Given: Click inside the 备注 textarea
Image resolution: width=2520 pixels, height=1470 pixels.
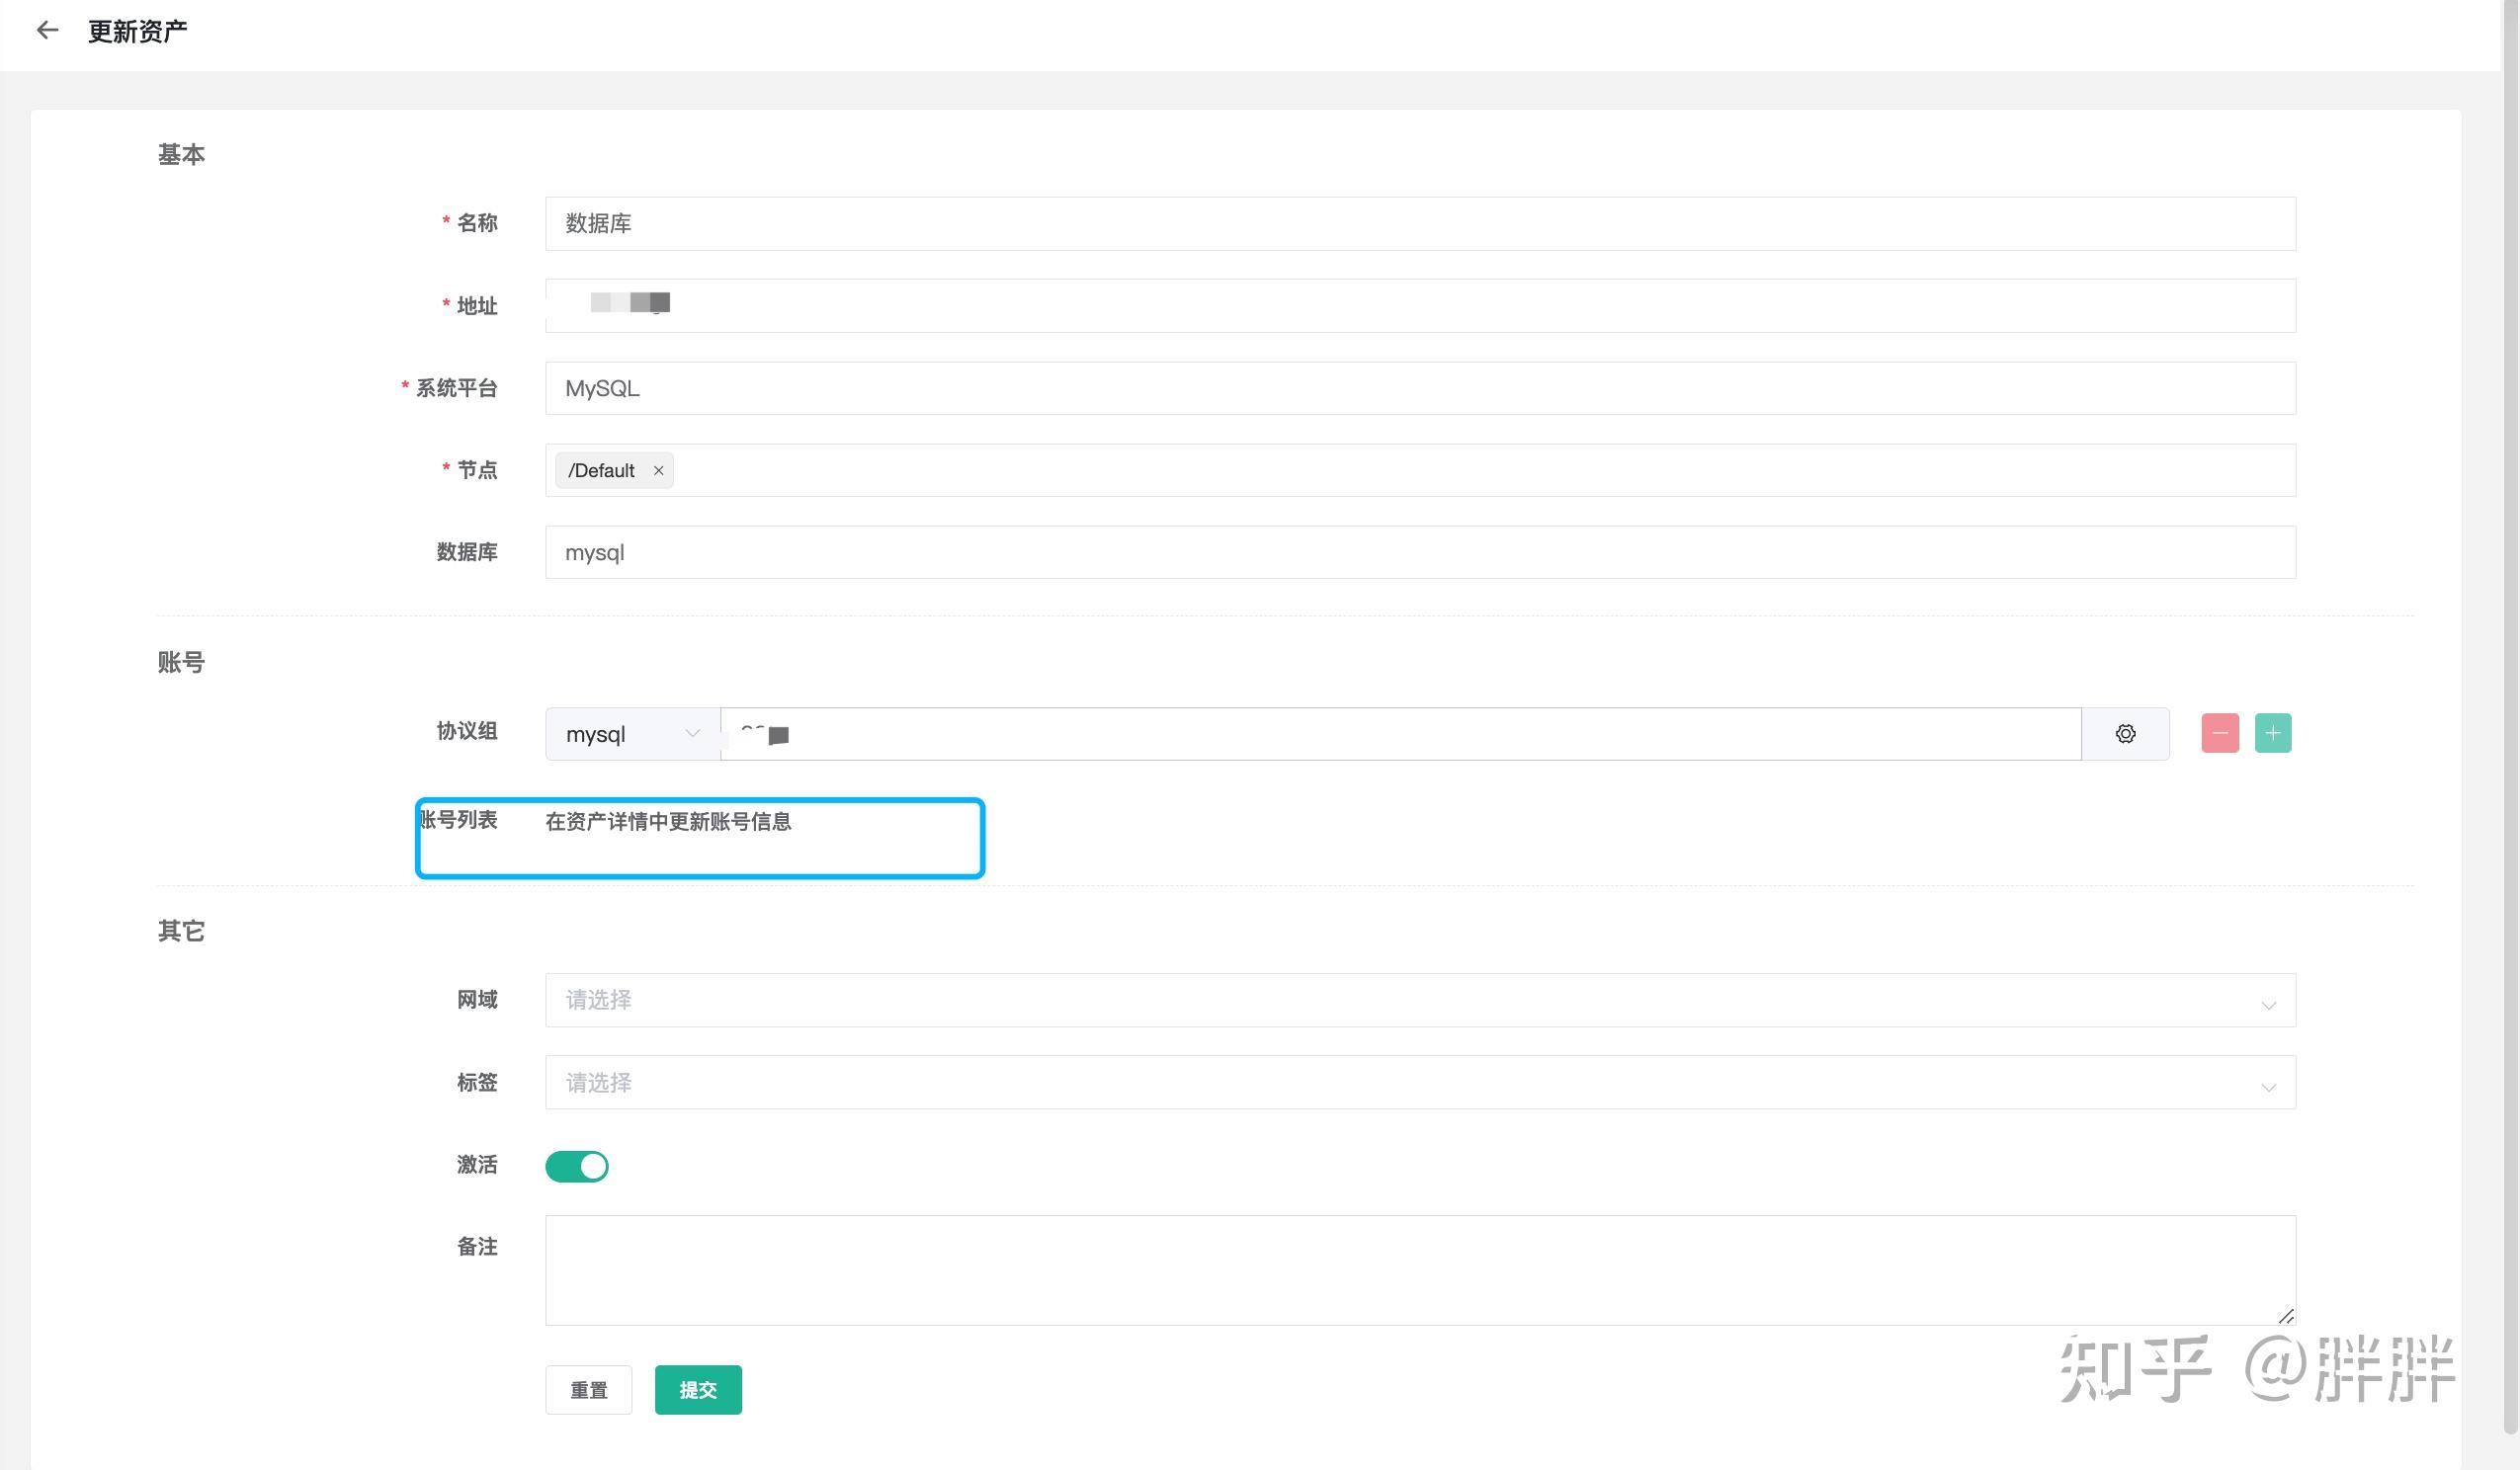Looking at the screenshot, I should pos(1420,1270).
